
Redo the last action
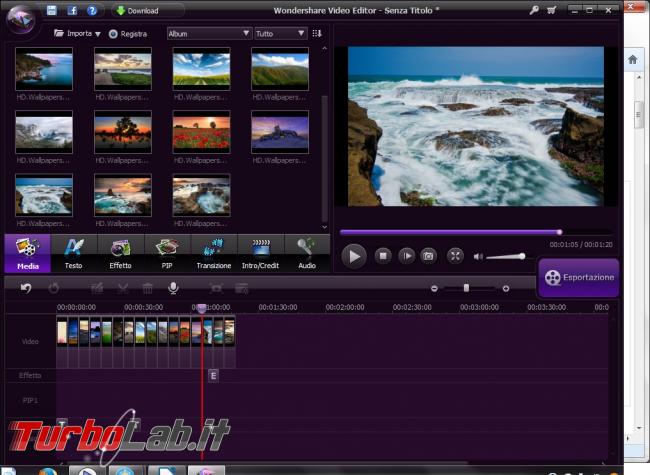[53, 288]
